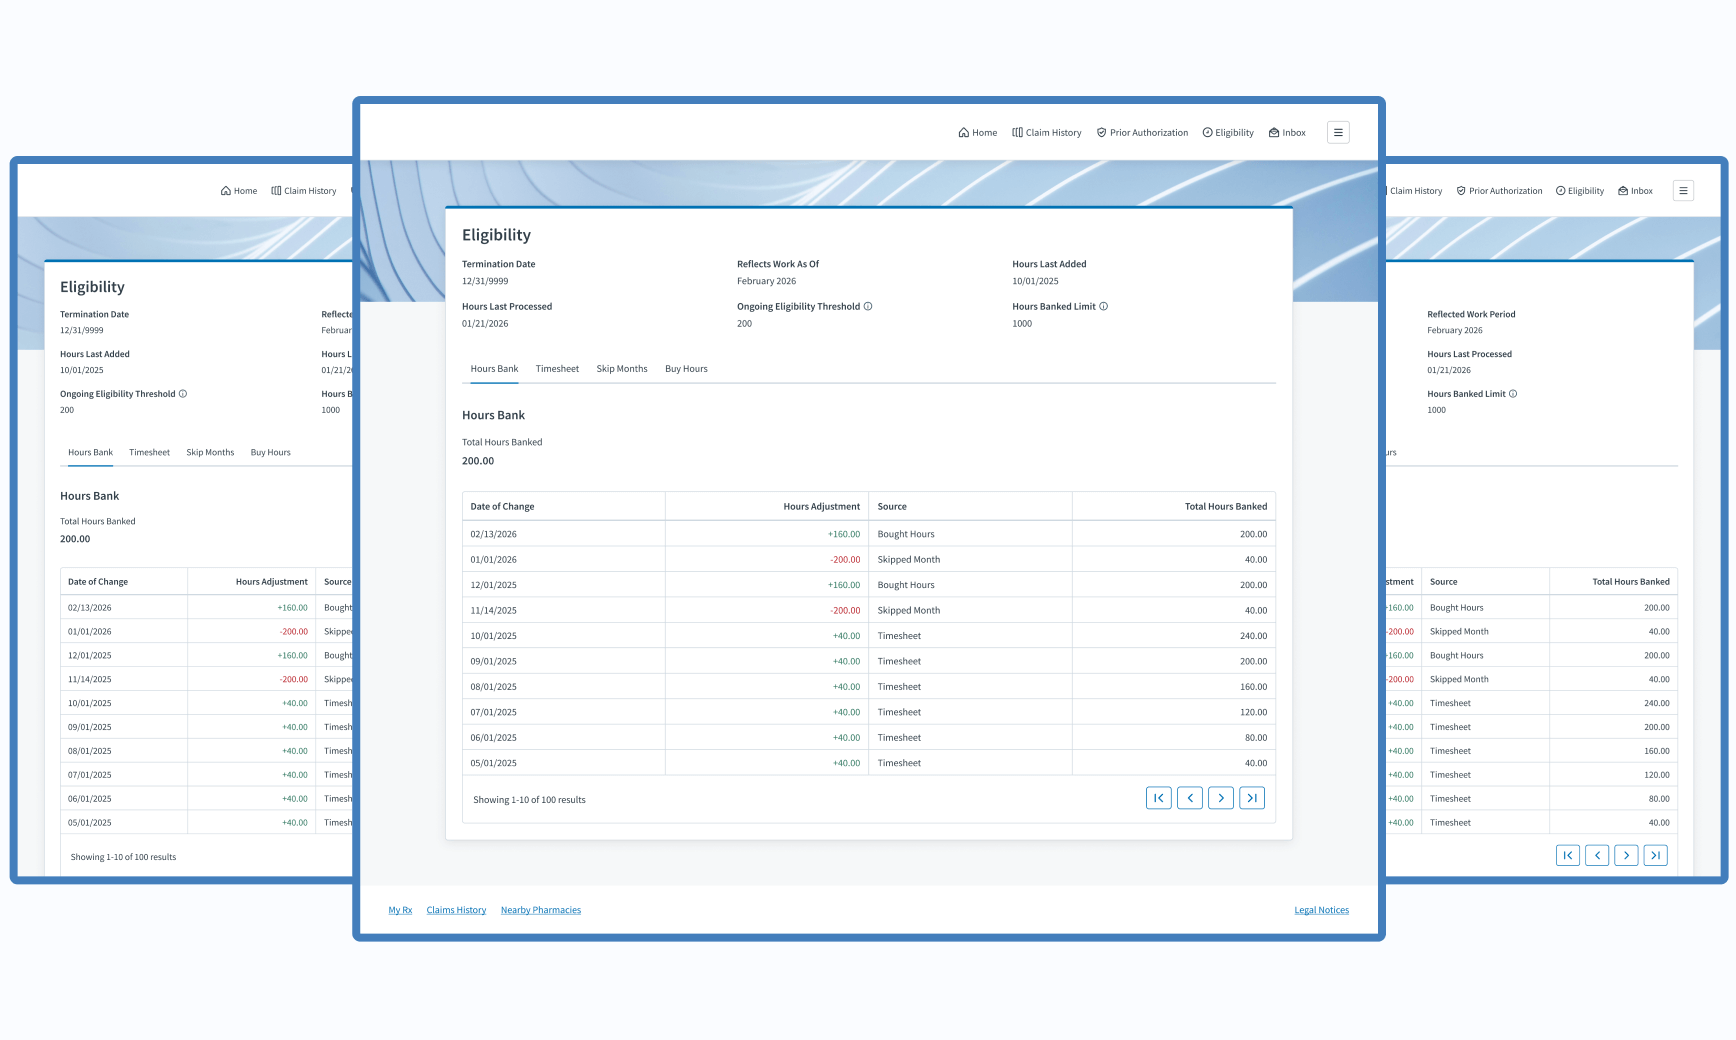Screen dimensions: 1736x1040
Task: Open the Buy Hours tab in center panel
Action: click(x=686, y=369)
